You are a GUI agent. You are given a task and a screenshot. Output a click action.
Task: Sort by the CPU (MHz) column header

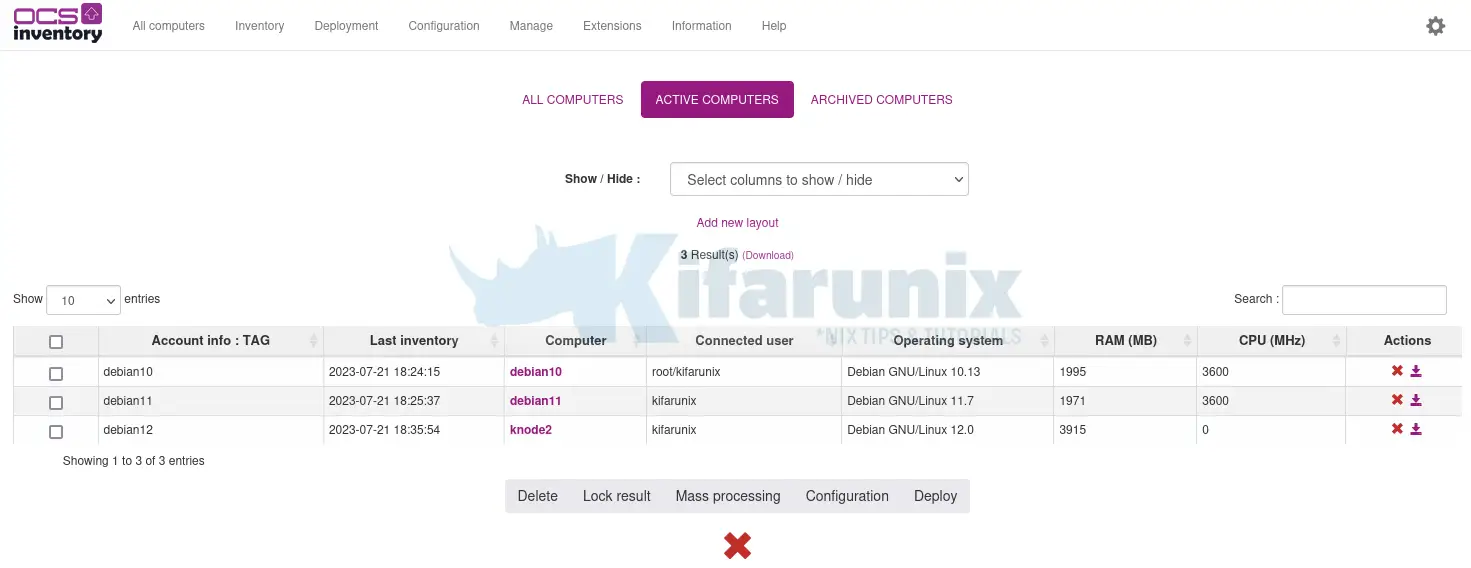[x=1272, y=341]
